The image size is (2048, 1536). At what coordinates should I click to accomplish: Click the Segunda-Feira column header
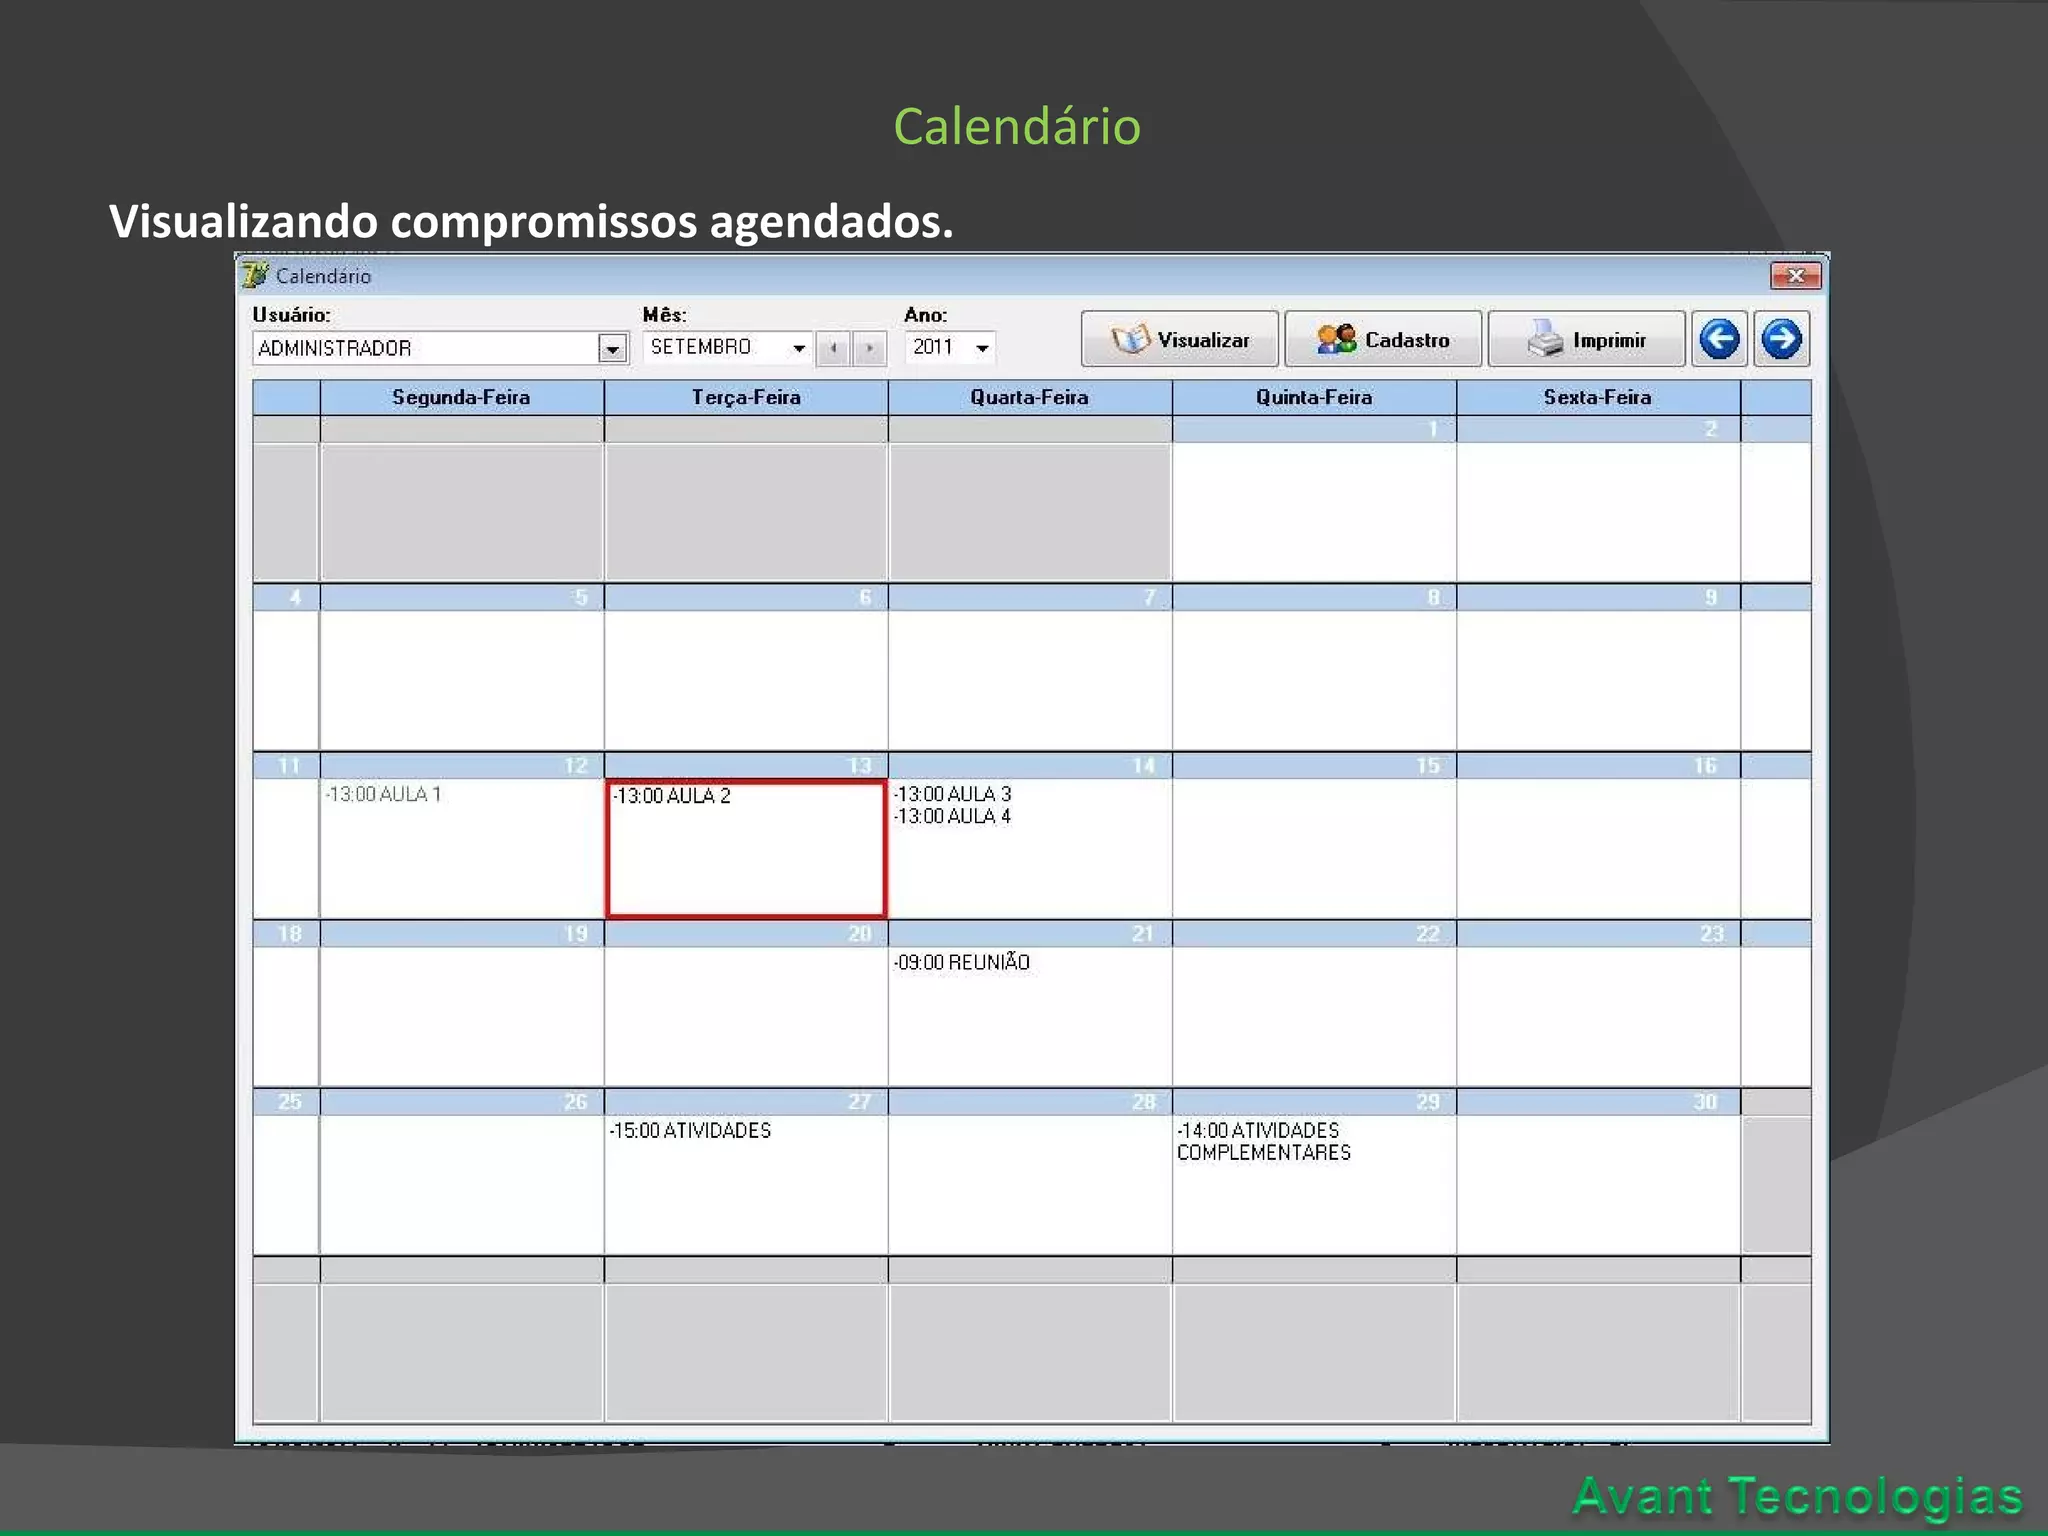[x=461, y=397]
